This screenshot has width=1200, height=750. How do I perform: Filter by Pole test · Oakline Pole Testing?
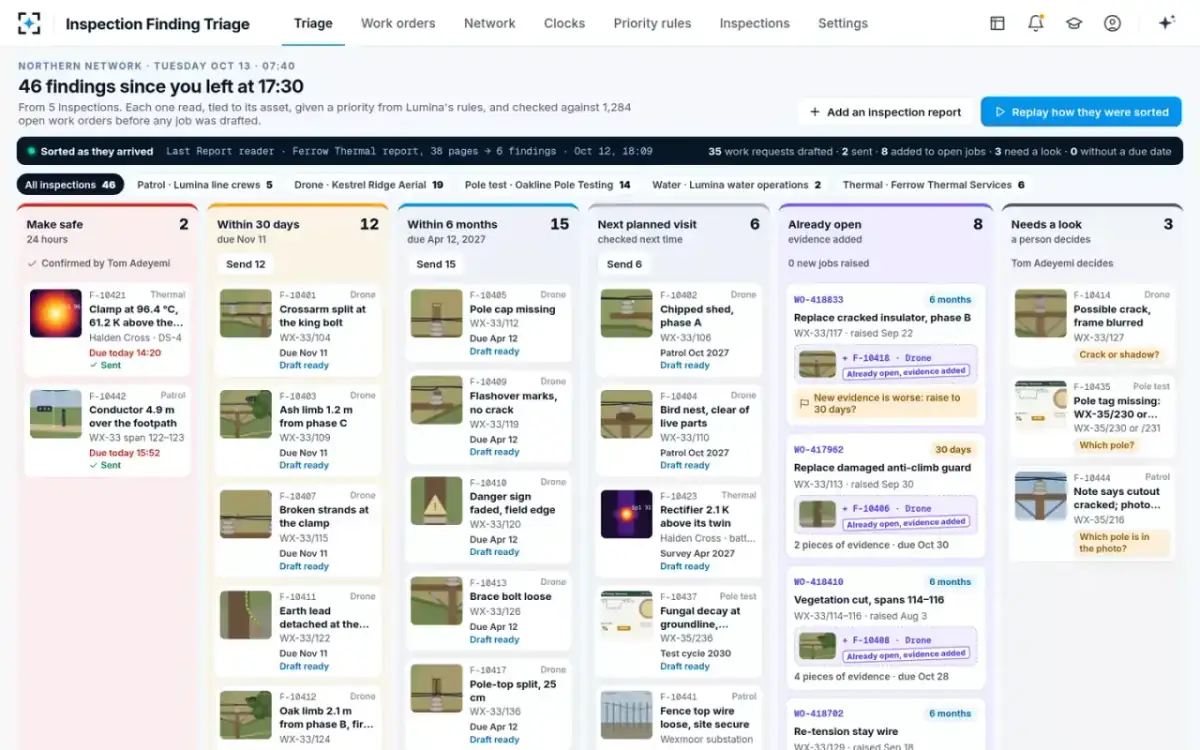click(x=548, y=185)
